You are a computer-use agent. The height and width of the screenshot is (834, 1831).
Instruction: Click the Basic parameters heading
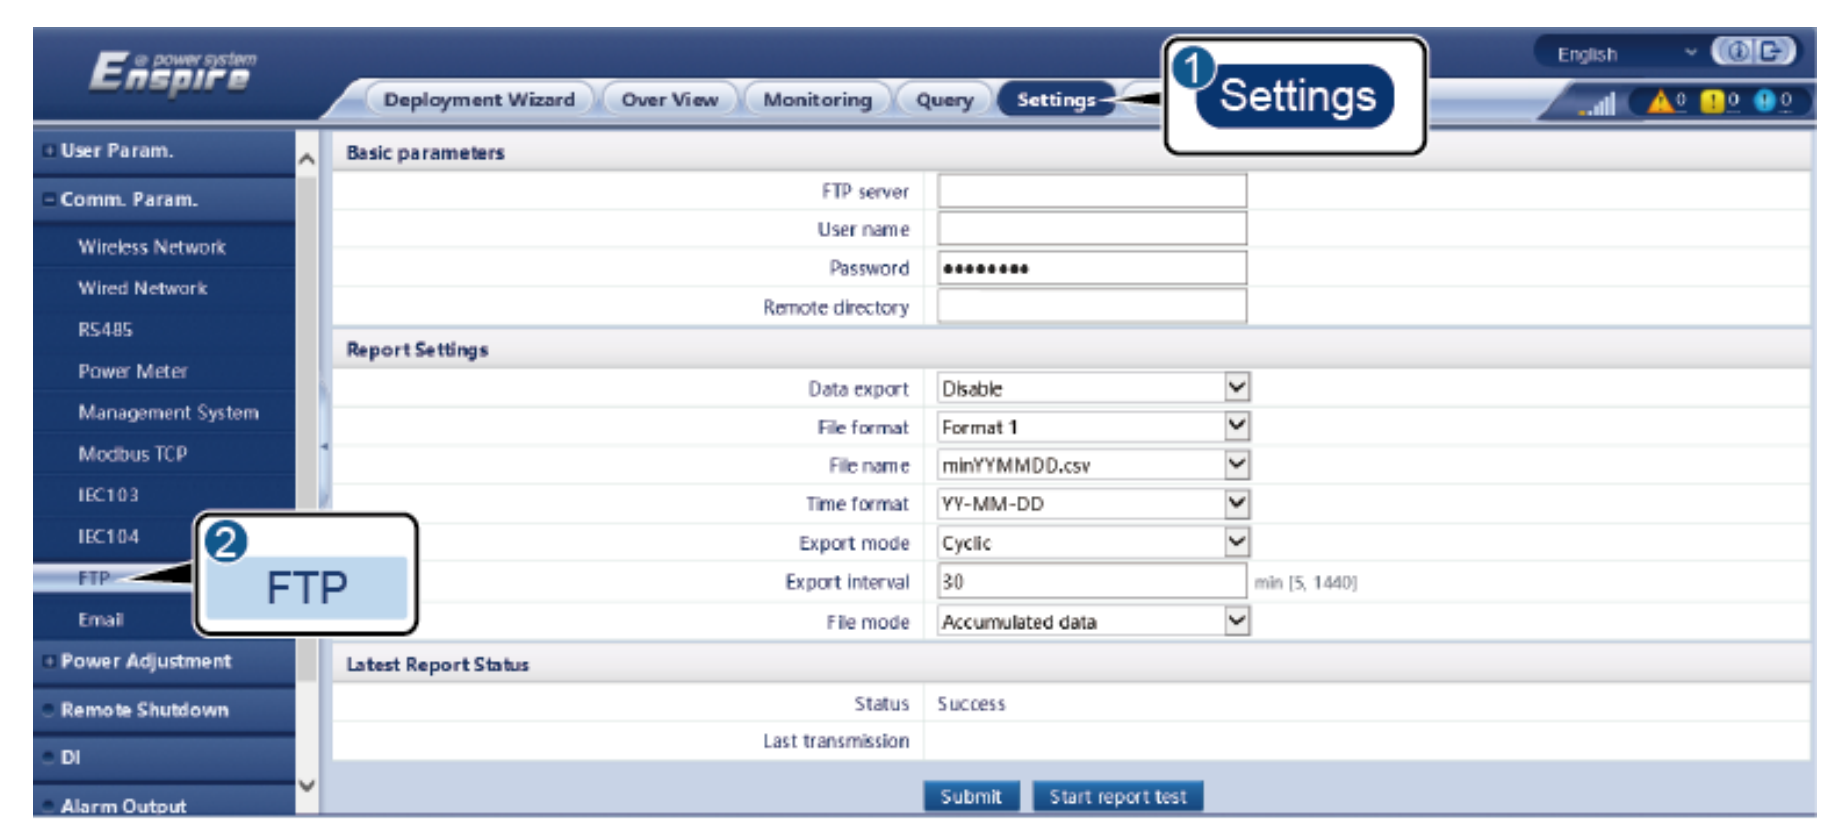[425, 153]
